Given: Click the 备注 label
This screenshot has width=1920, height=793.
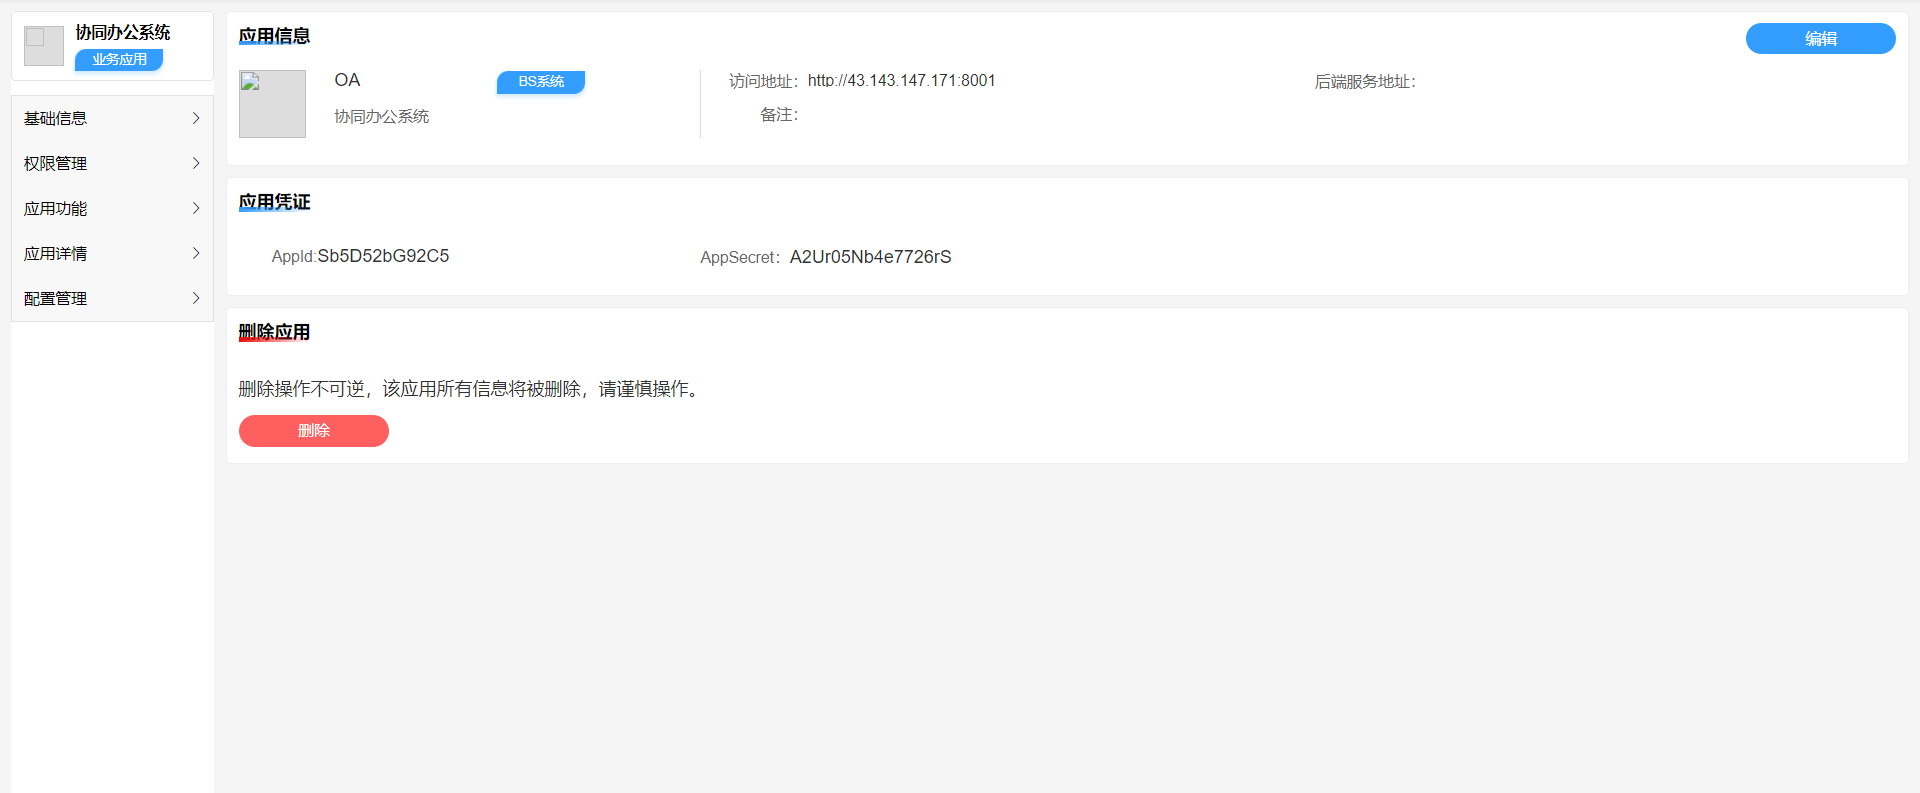Looking at the screenshot, I should (x=779, y=115).
